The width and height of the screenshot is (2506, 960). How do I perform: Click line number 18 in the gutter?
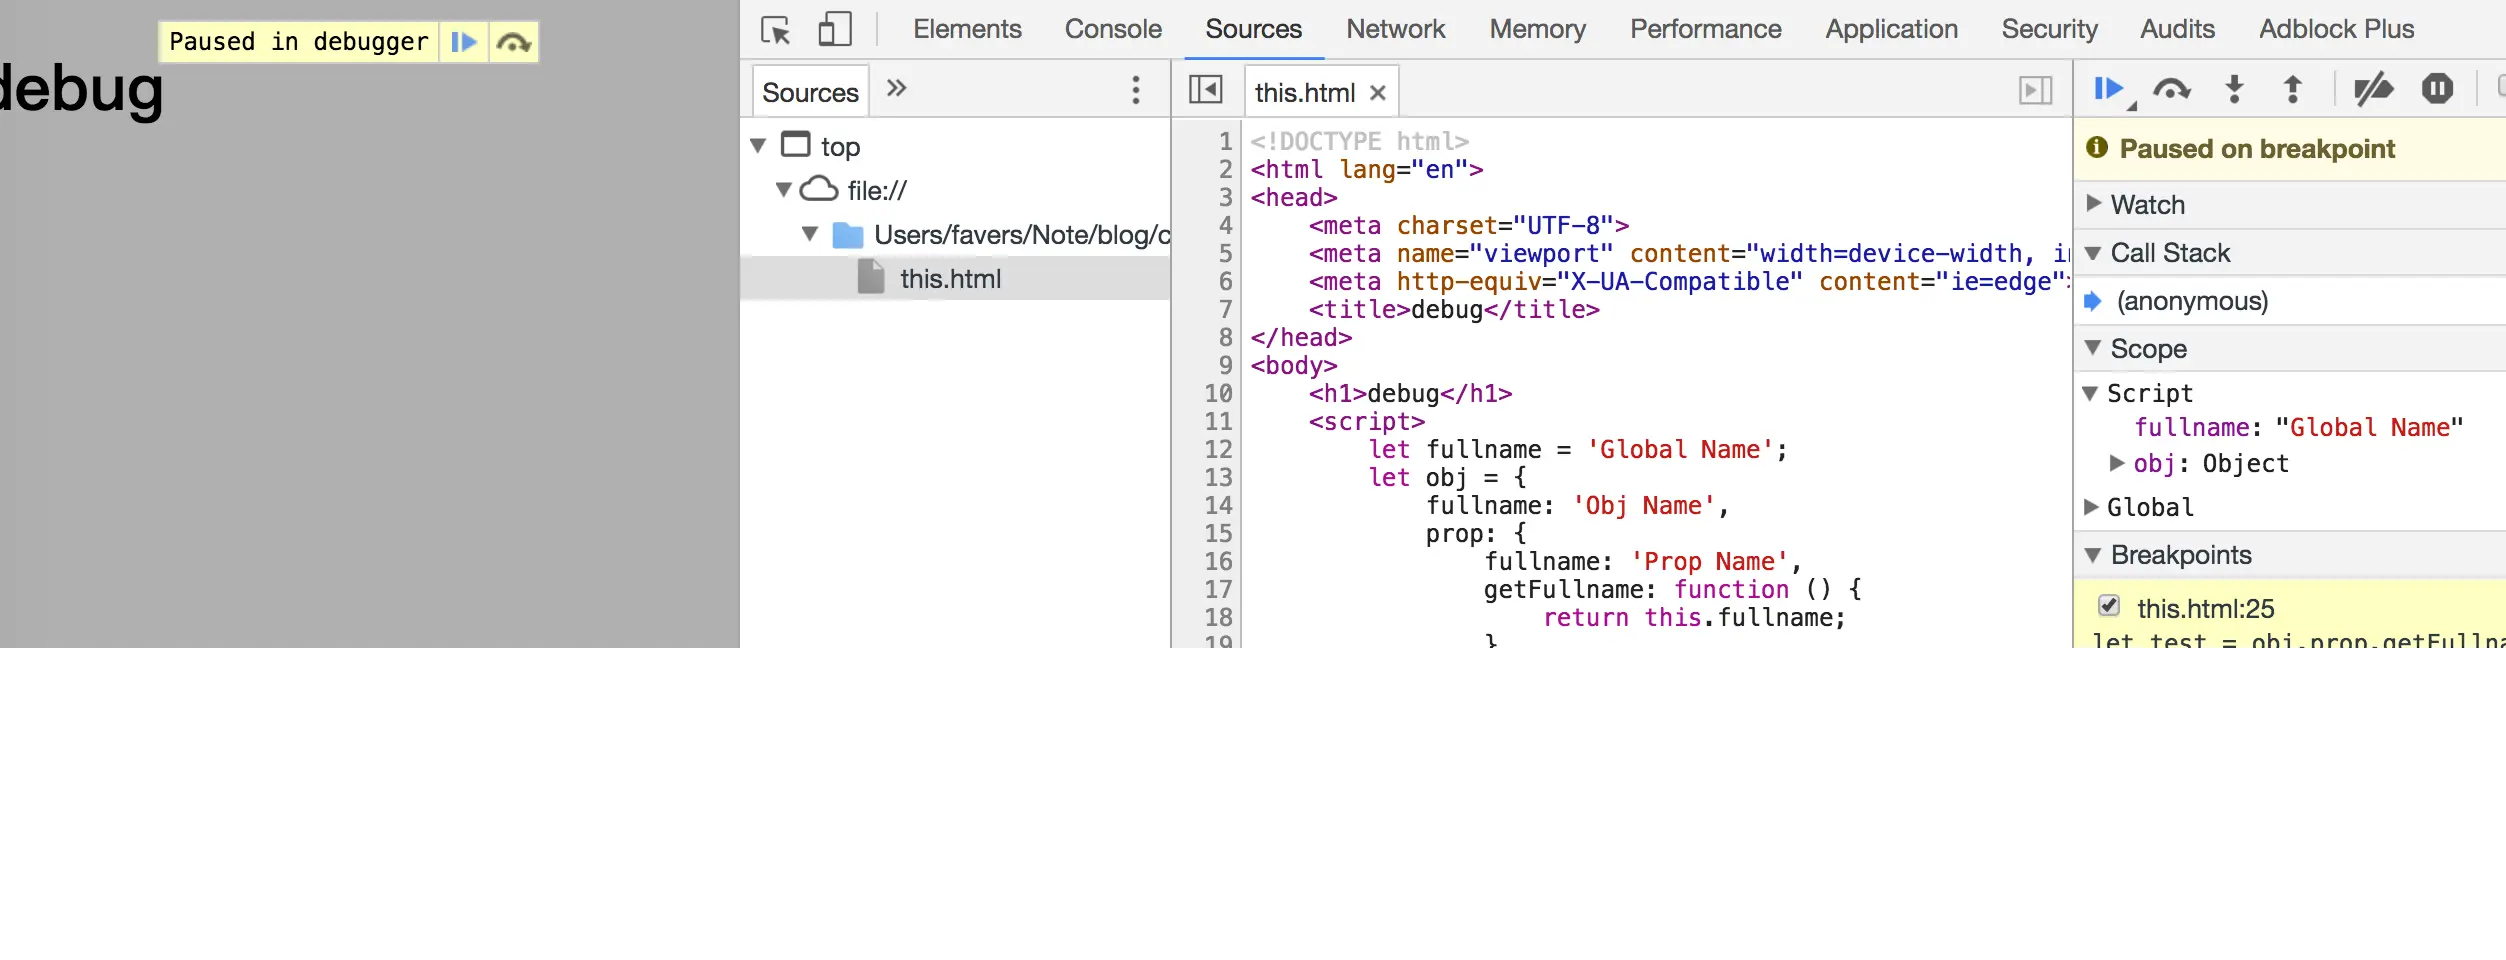coord(1218,618)
